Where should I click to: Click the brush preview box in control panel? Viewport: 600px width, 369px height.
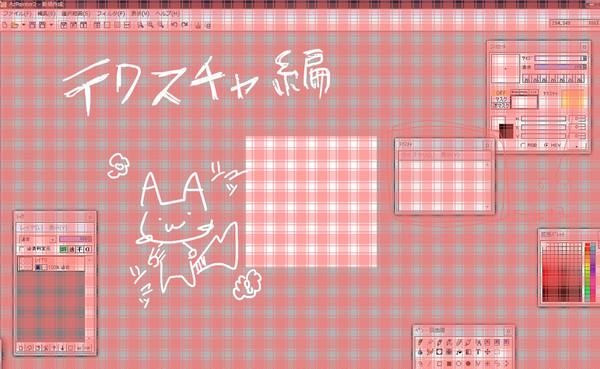(x=505, y=68)
